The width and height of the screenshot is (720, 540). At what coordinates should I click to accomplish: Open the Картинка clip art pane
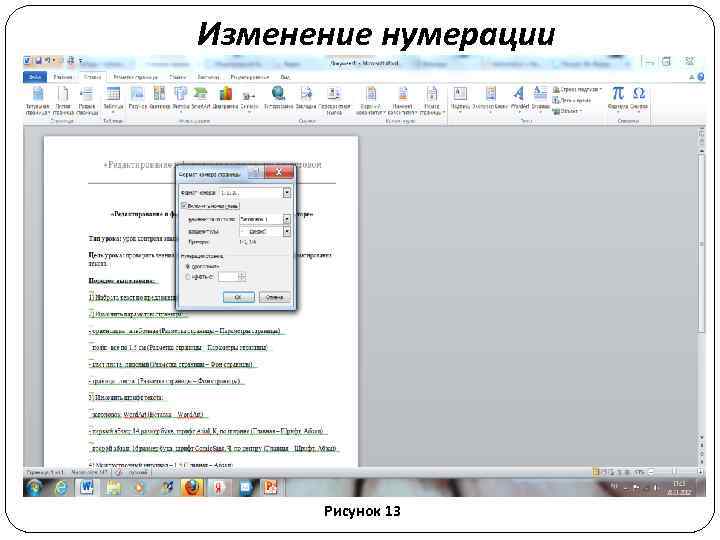point(159,98)
